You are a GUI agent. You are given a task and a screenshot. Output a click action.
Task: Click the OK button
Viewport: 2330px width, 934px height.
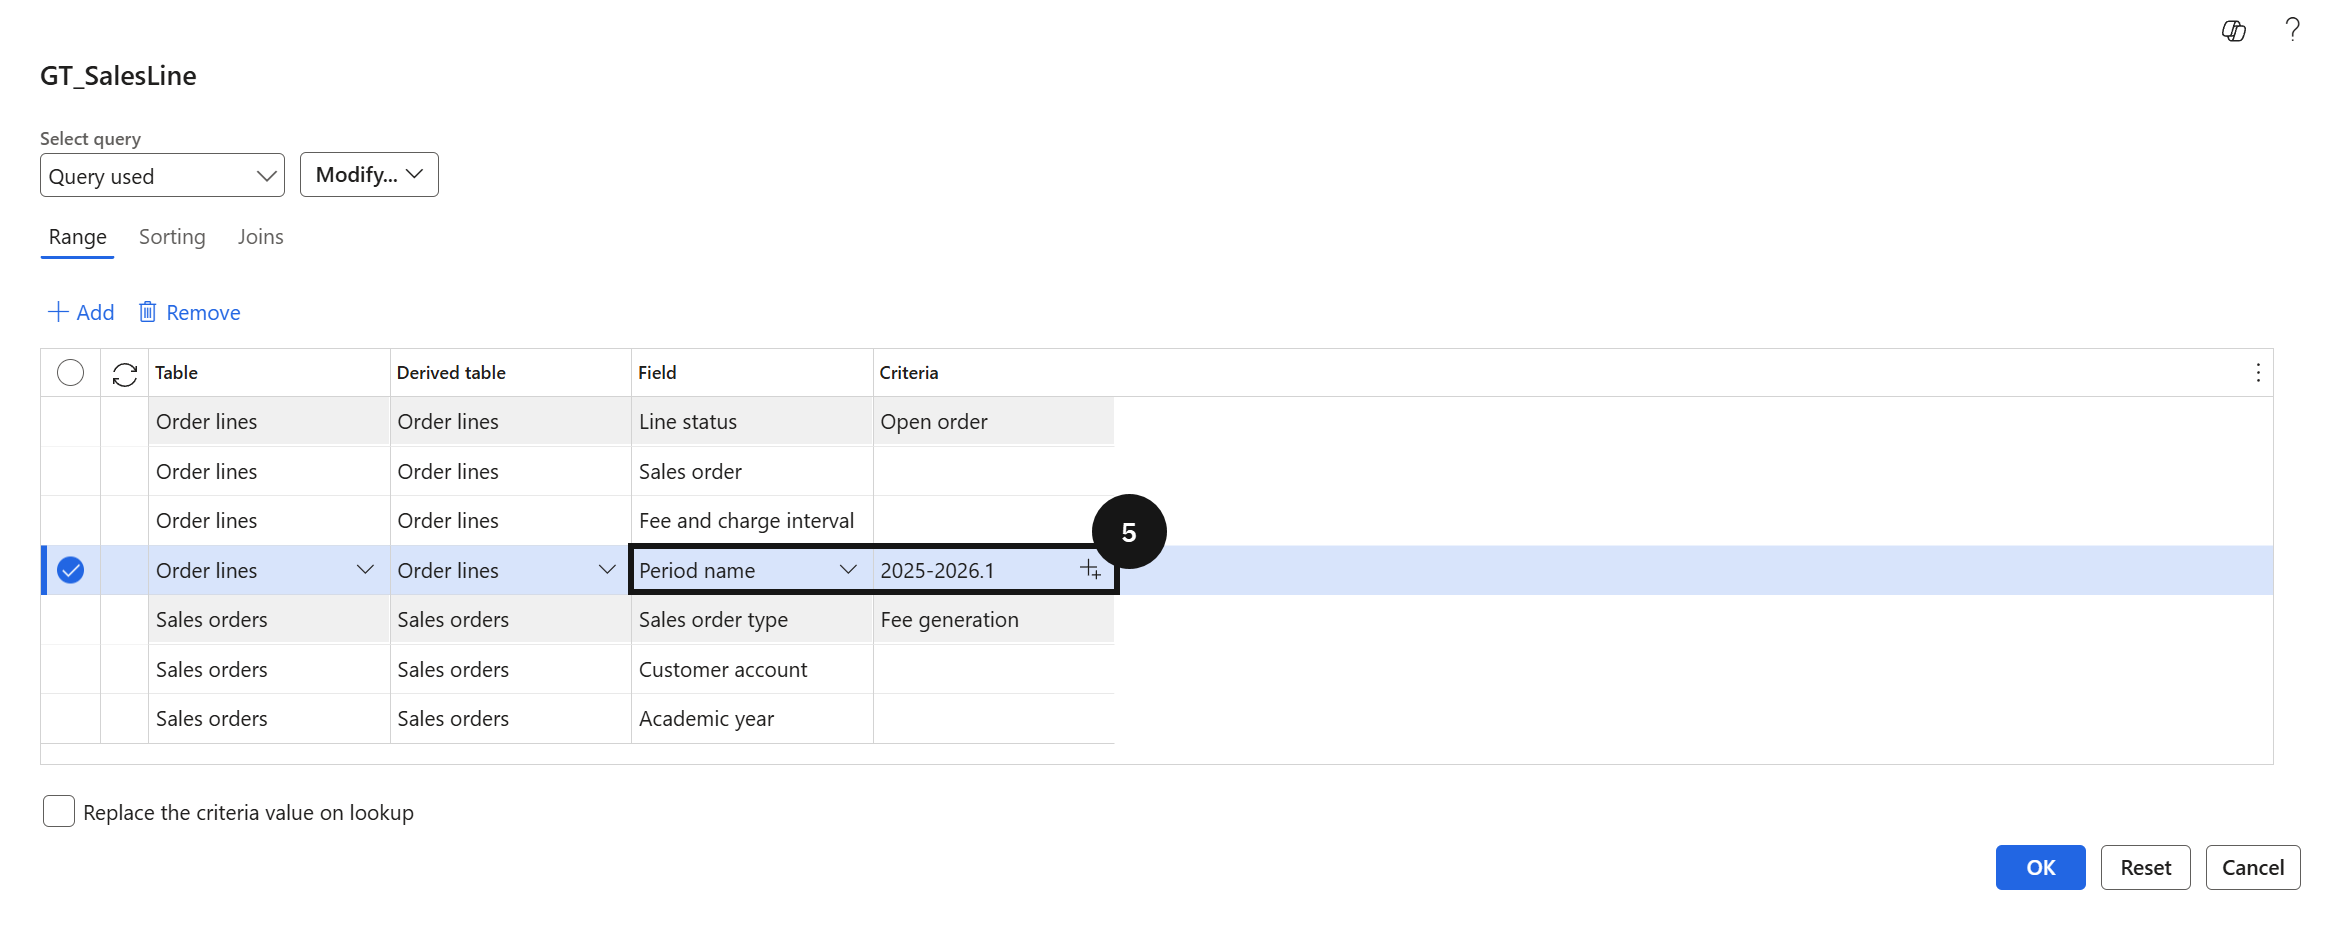(x=2040, y=867)
